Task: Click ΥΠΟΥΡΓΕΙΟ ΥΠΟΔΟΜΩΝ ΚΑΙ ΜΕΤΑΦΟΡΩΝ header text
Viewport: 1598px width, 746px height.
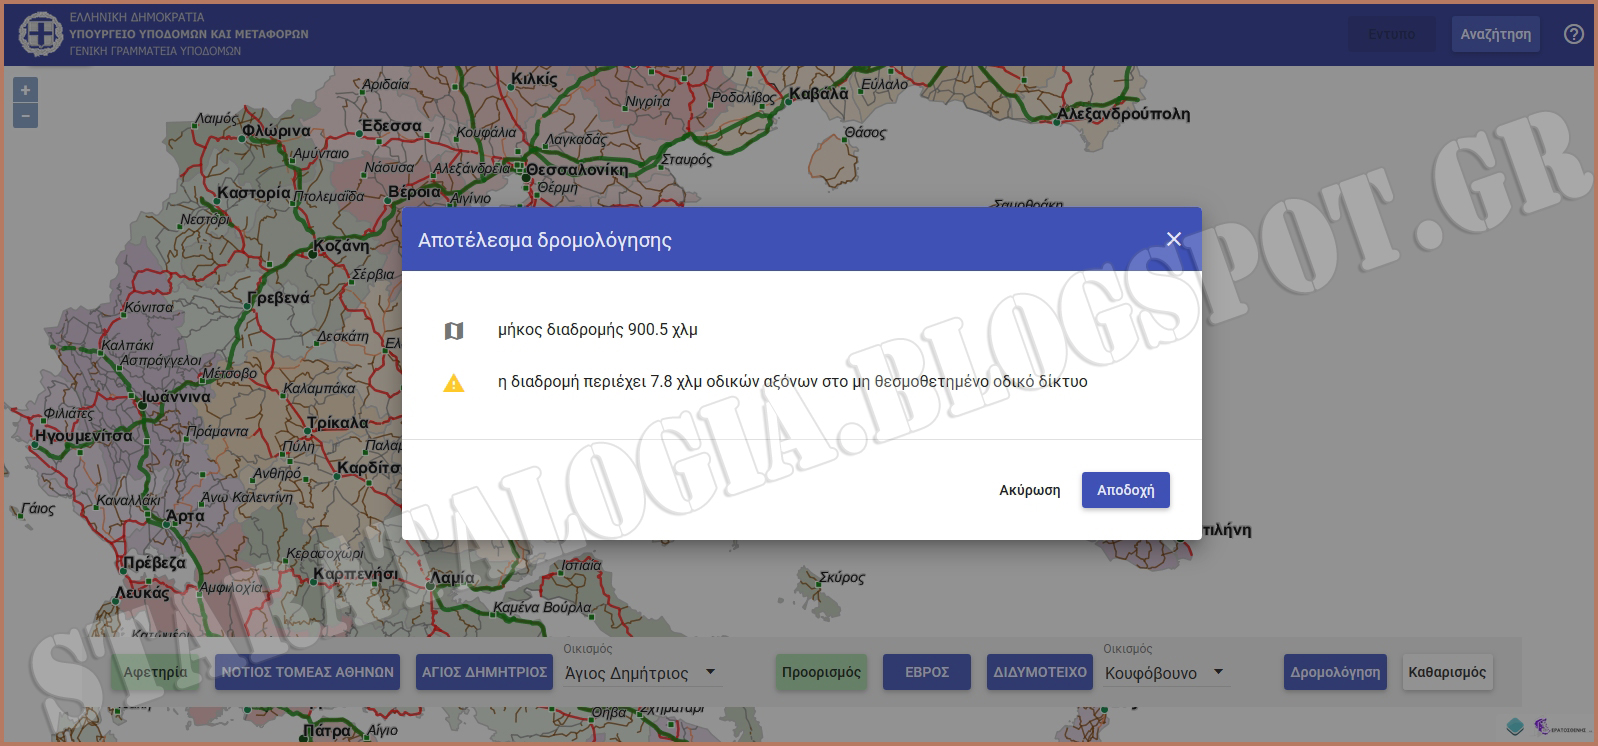Action: (189, 34)
